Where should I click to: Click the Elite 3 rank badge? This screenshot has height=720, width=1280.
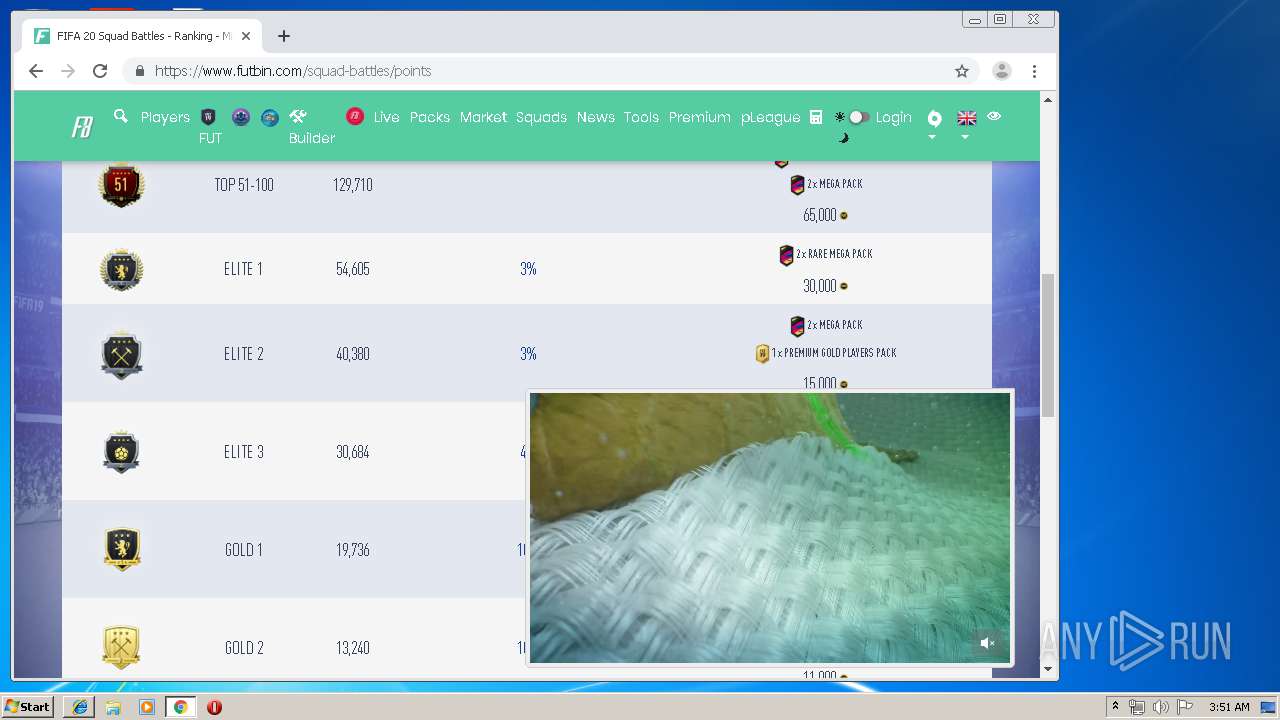(121, 452)
